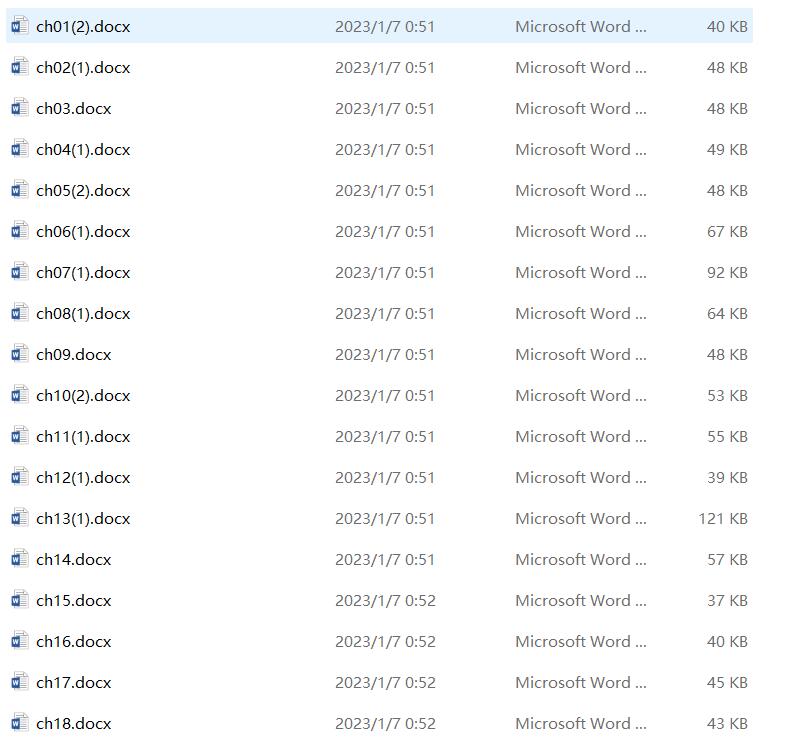Image resolution: width=785 pixels, height=753 pixels.
Task: Select the file name ch02(1).docx
Action: 83,68
